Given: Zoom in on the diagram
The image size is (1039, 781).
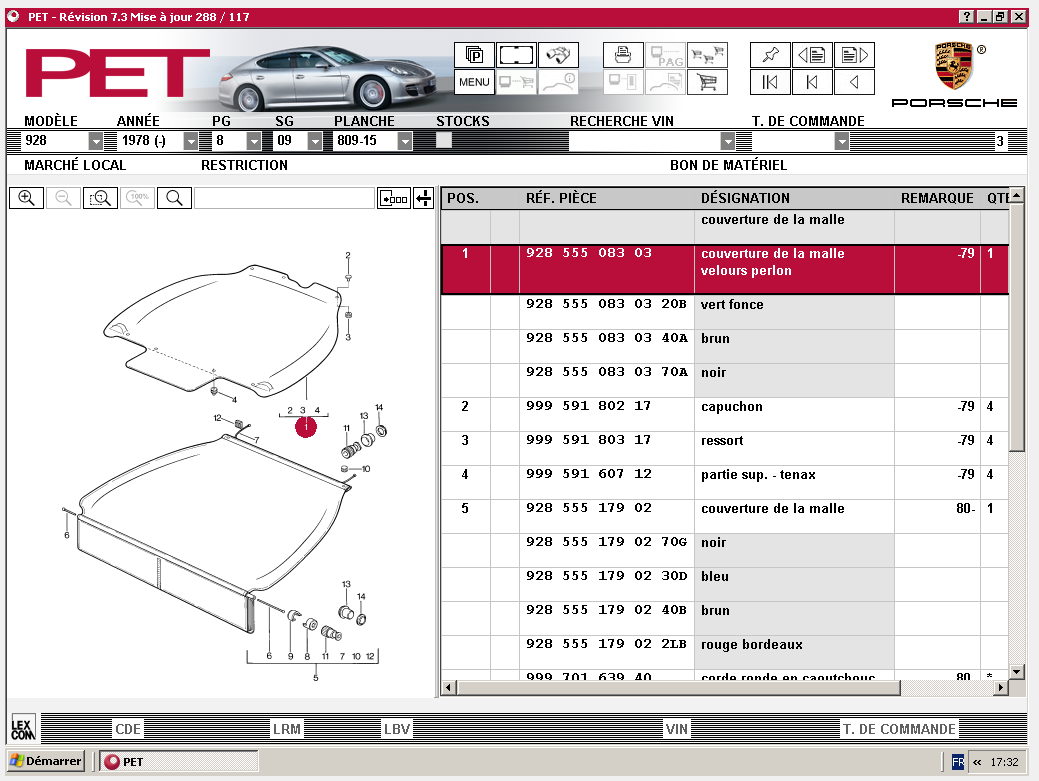Looking at the screenshot, I should 27,197.
